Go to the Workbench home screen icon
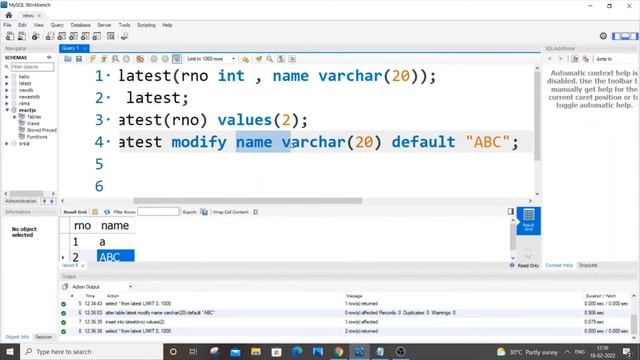The width and height of the screenshot is (640, 360). (9, 15)
